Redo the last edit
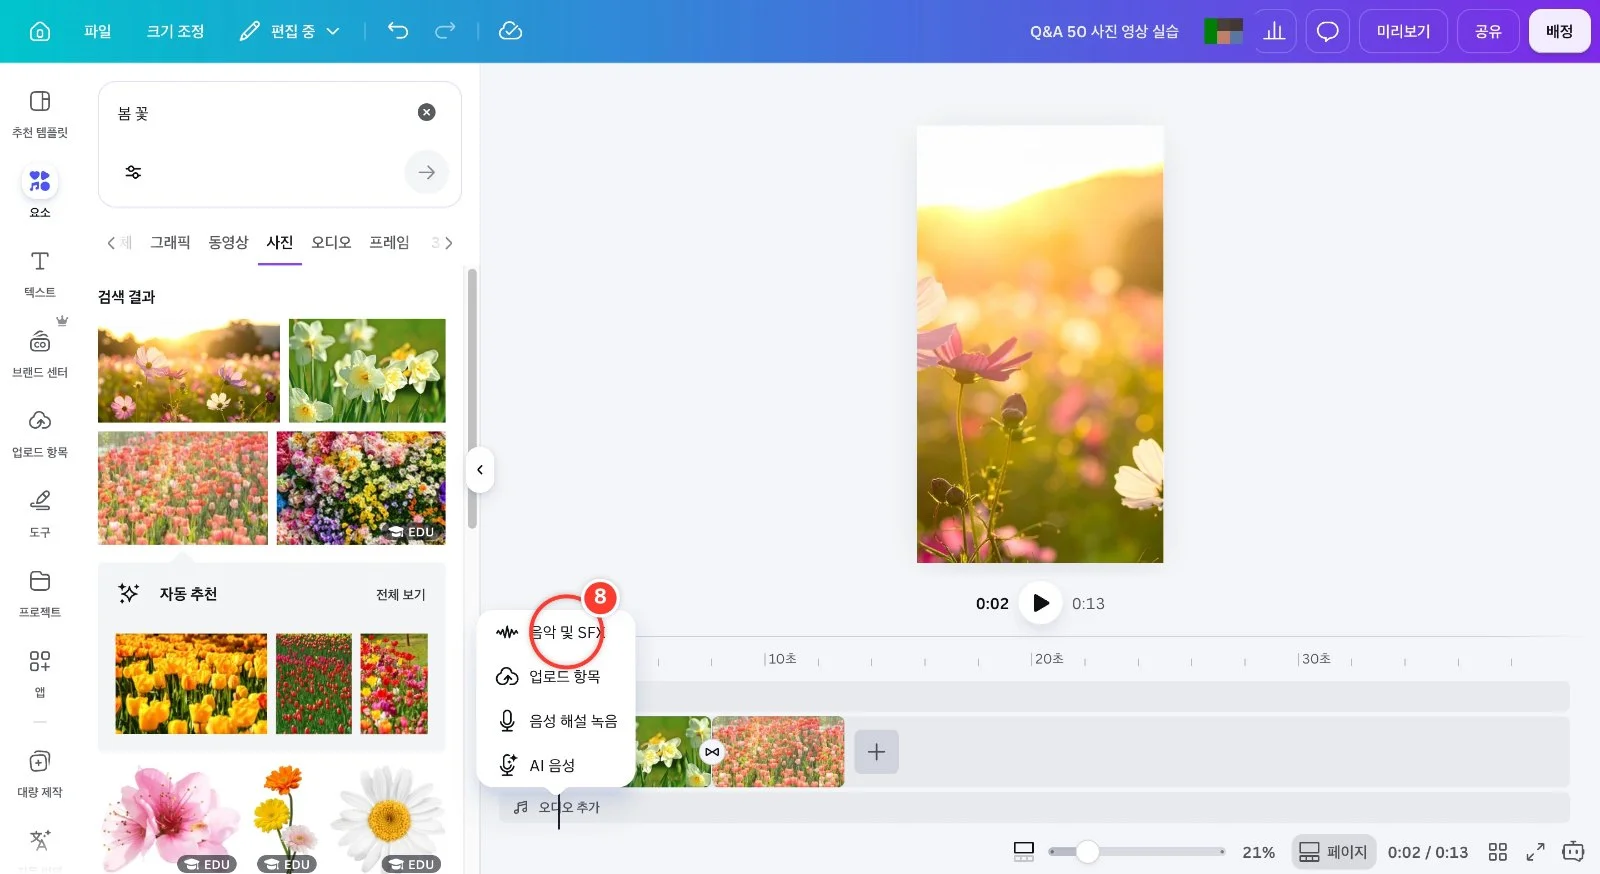Viewport: 1600px width, 874px height. pos(445,31)
